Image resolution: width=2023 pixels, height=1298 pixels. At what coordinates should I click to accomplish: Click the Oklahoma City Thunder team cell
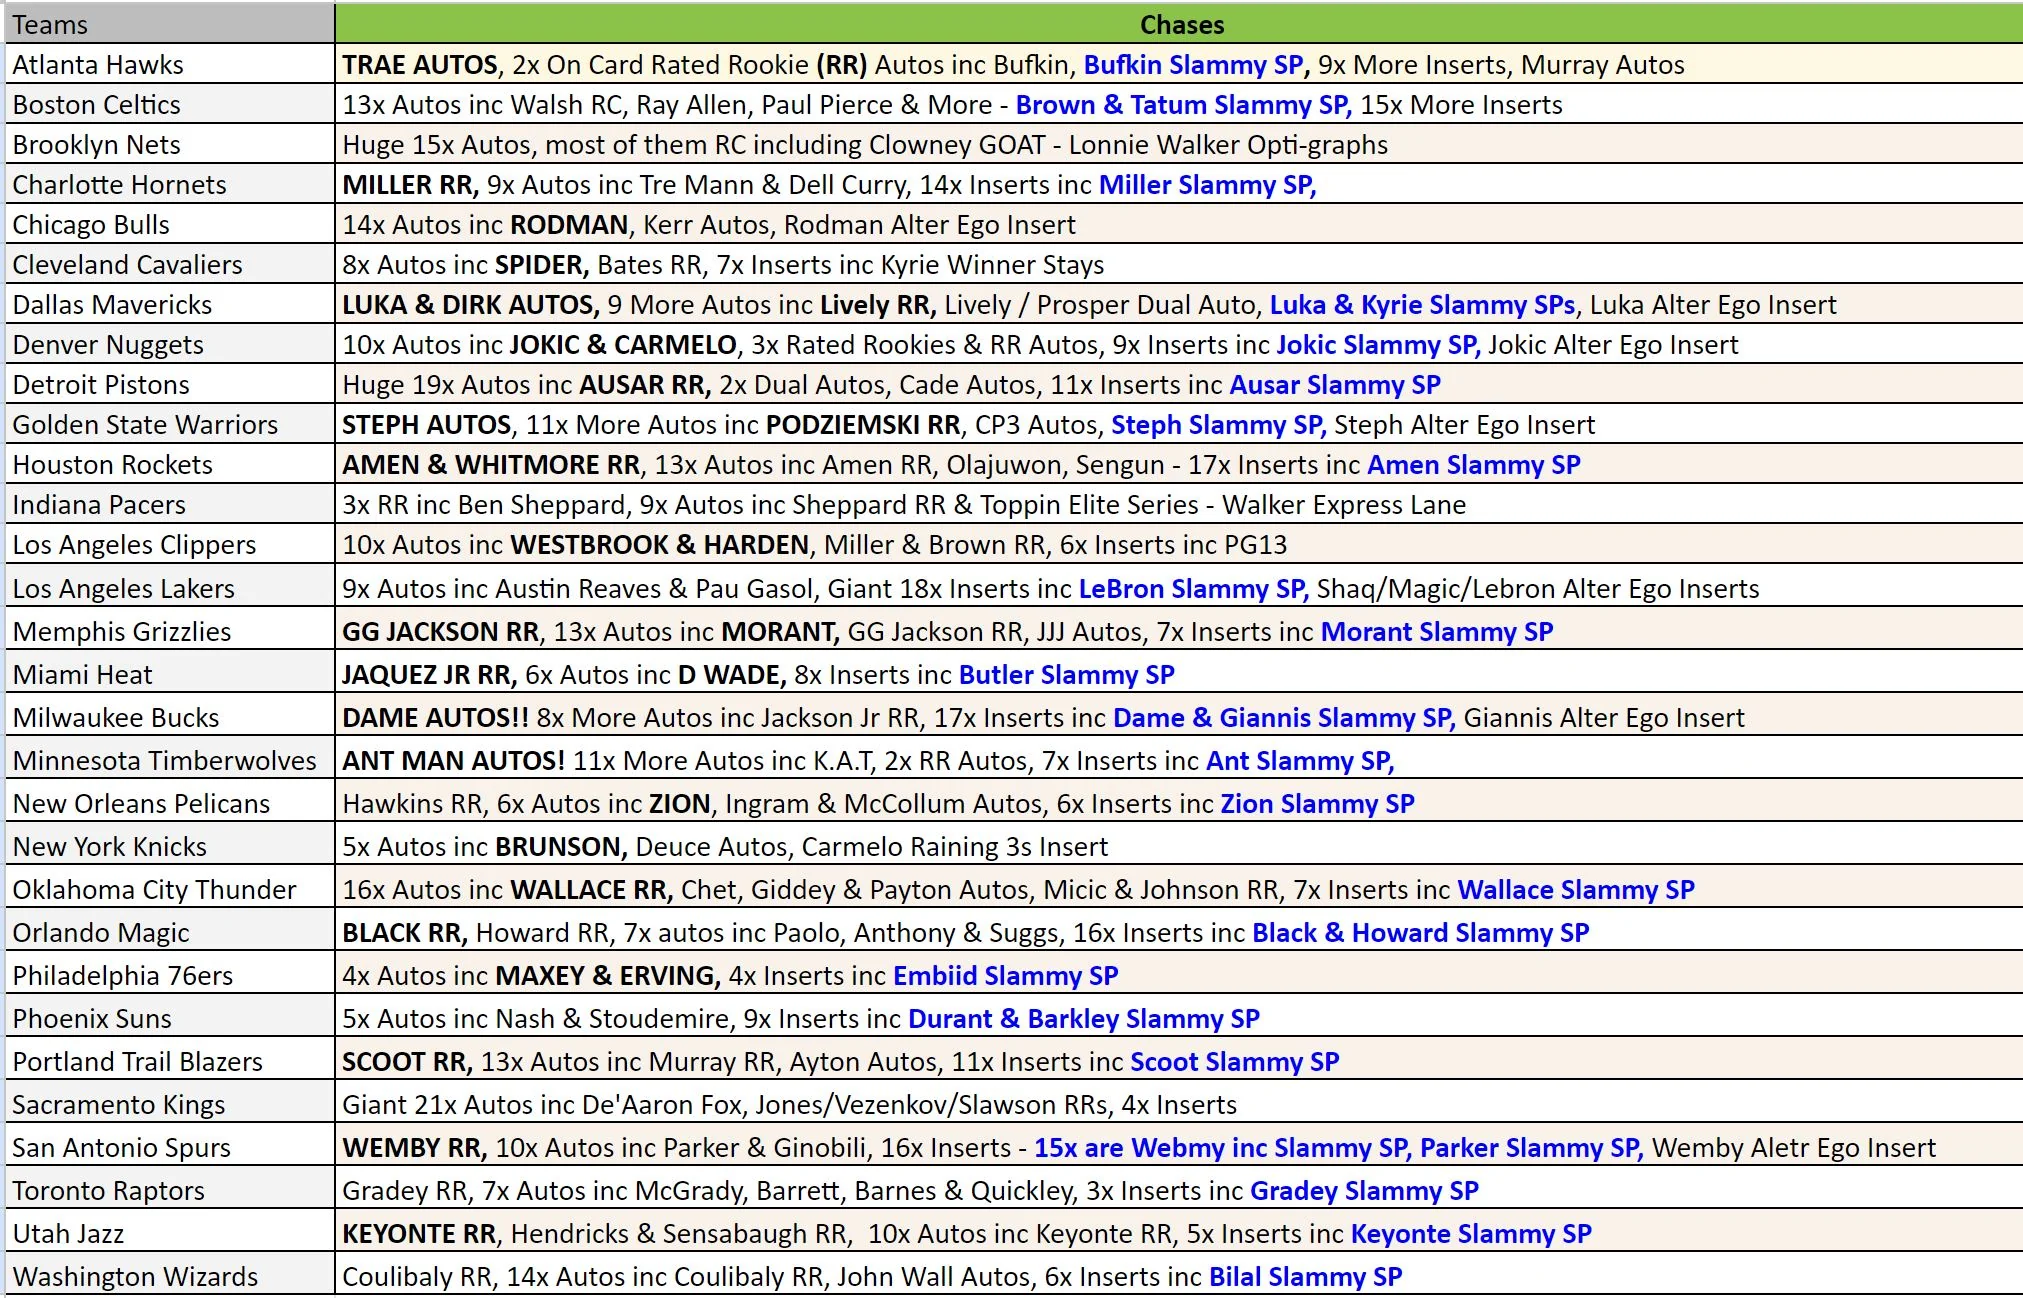170,887
